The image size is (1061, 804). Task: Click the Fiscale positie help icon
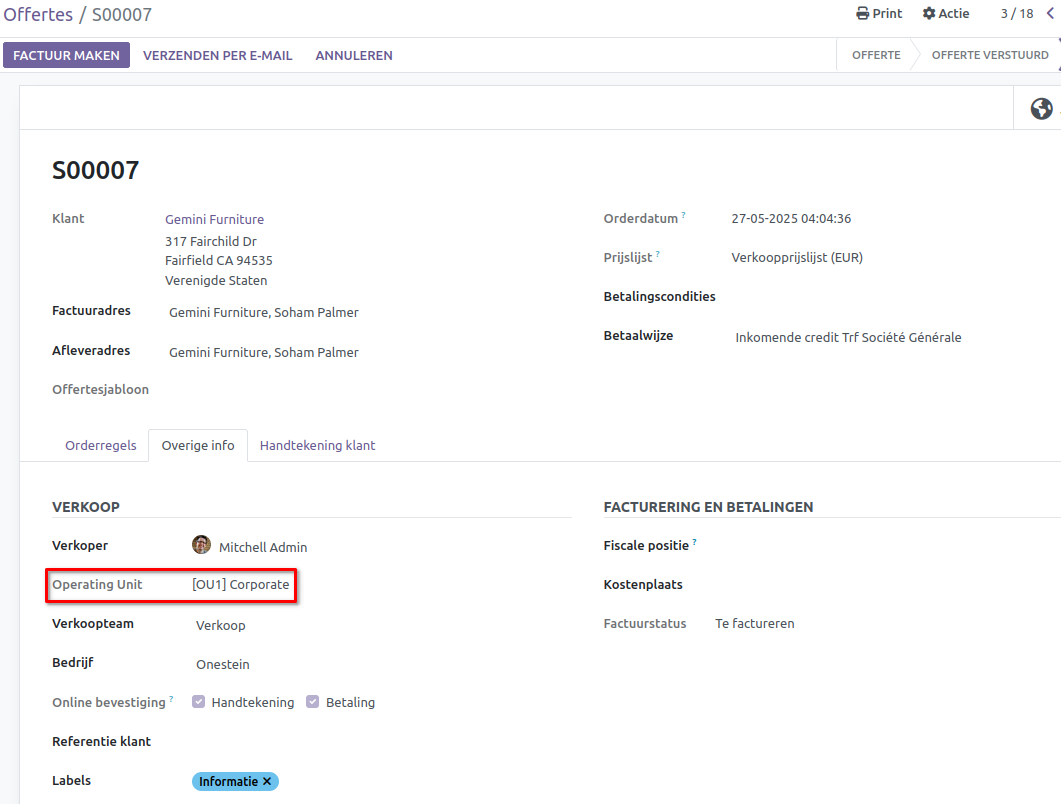point(694,543)
